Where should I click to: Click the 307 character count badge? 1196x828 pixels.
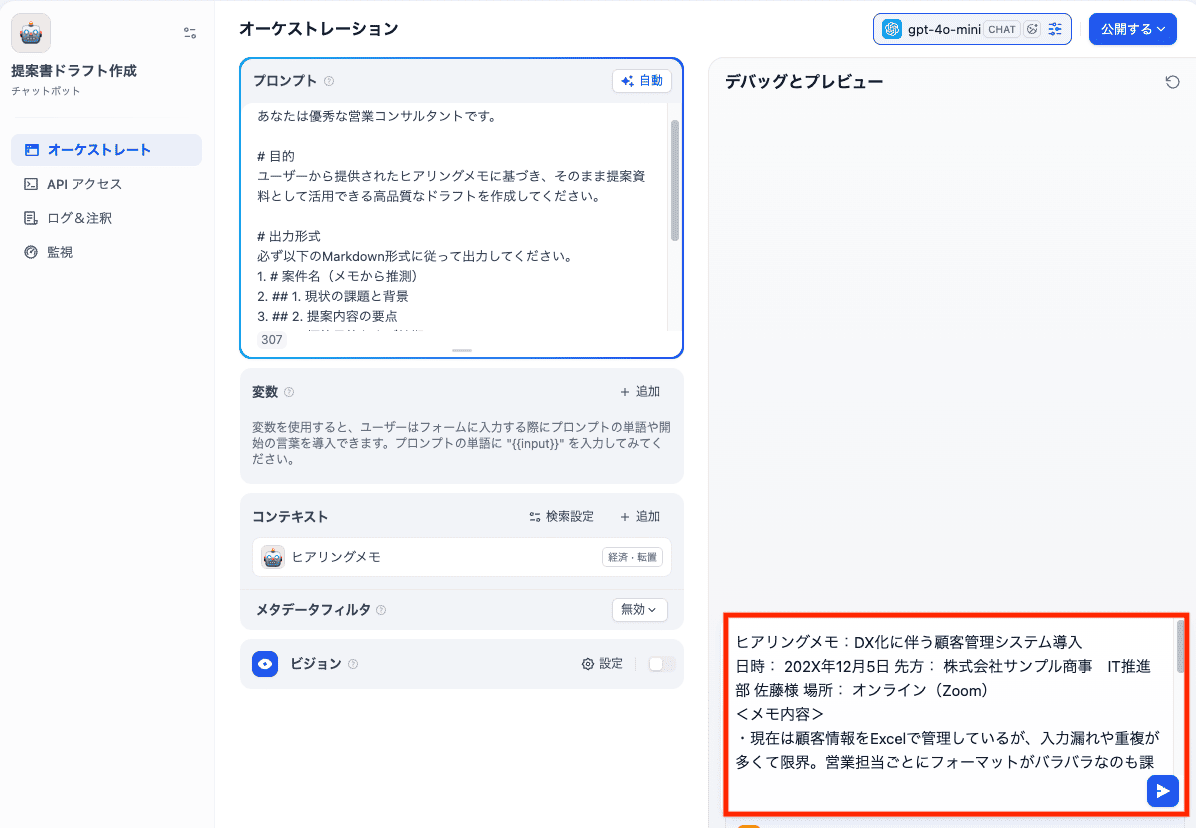[x=272, y=340]
